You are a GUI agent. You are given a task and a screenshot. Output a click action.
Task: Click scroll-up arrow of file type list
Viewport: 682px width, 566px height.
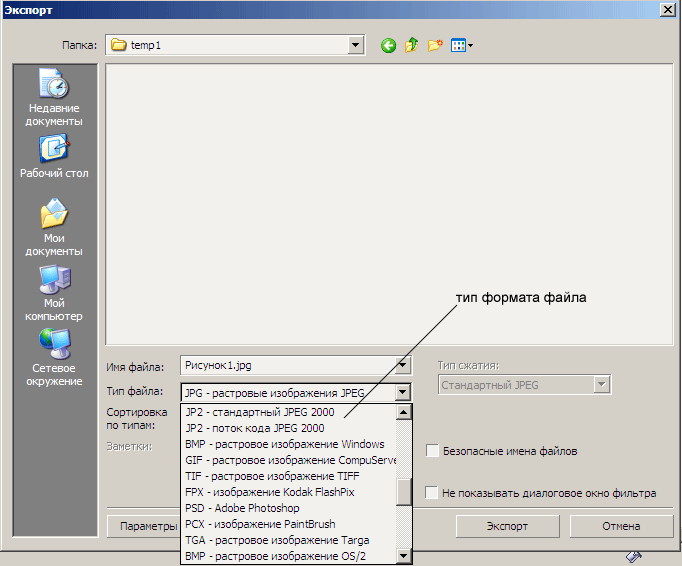click(x=404, y=412)
